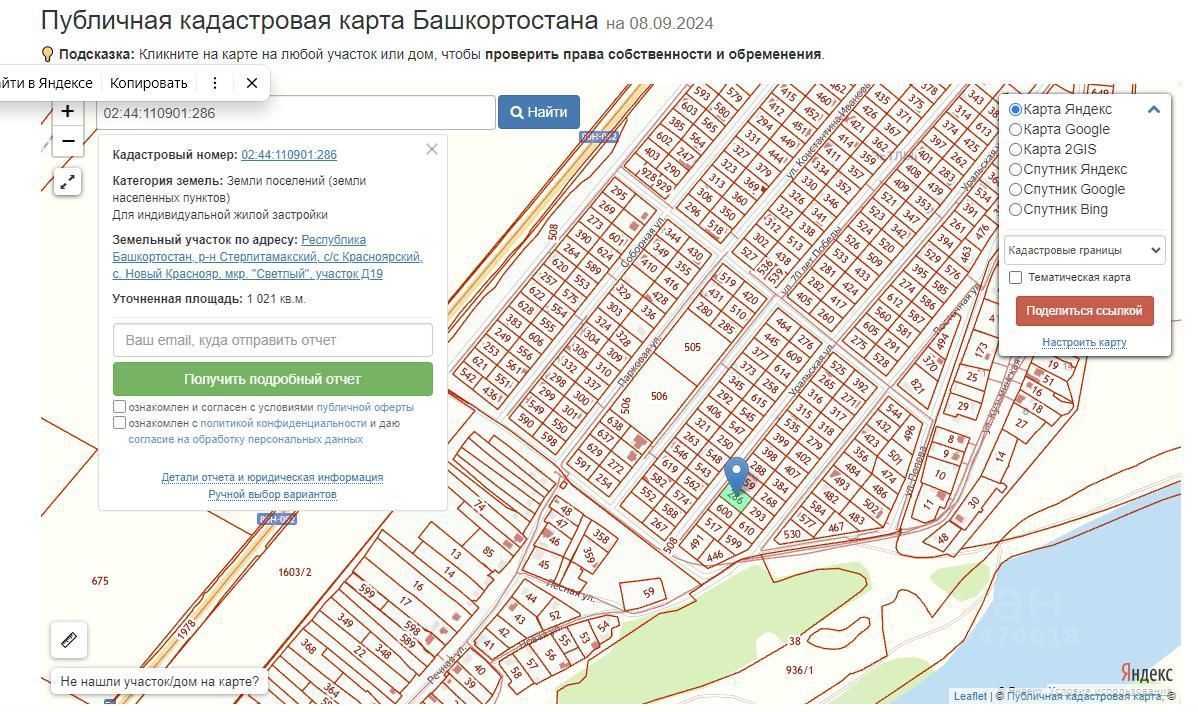The height and width of the screenshot is (712, 1198).
Task: Focus the email input for report
Action: point(273,340)
